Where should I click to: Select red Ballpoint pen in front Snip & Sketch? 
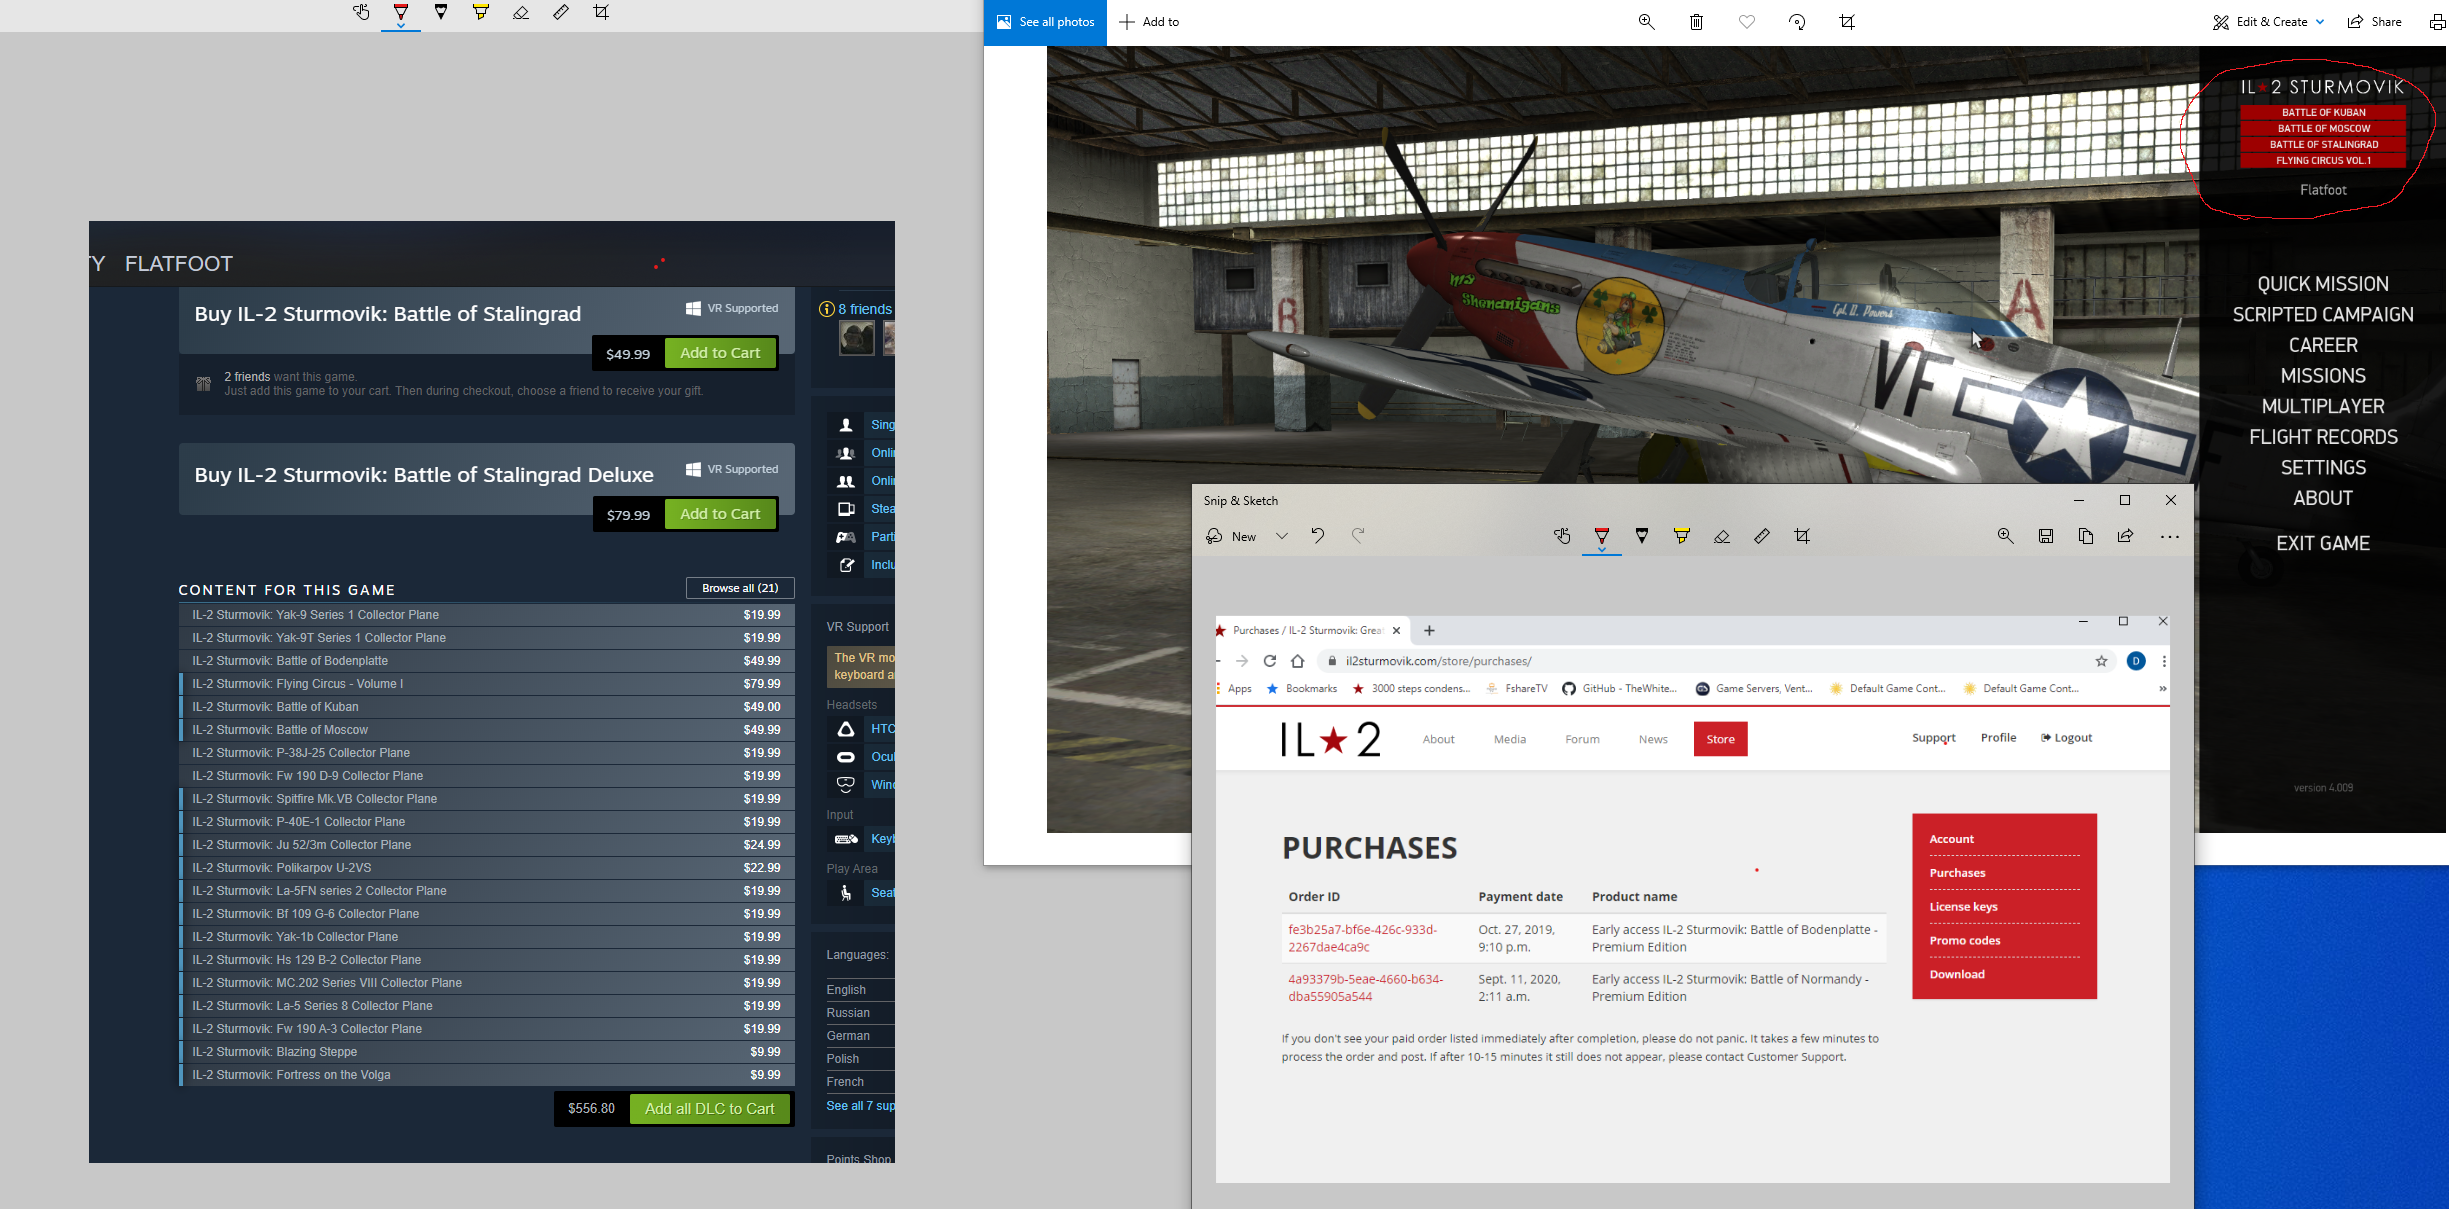(x=1602, y=536)
